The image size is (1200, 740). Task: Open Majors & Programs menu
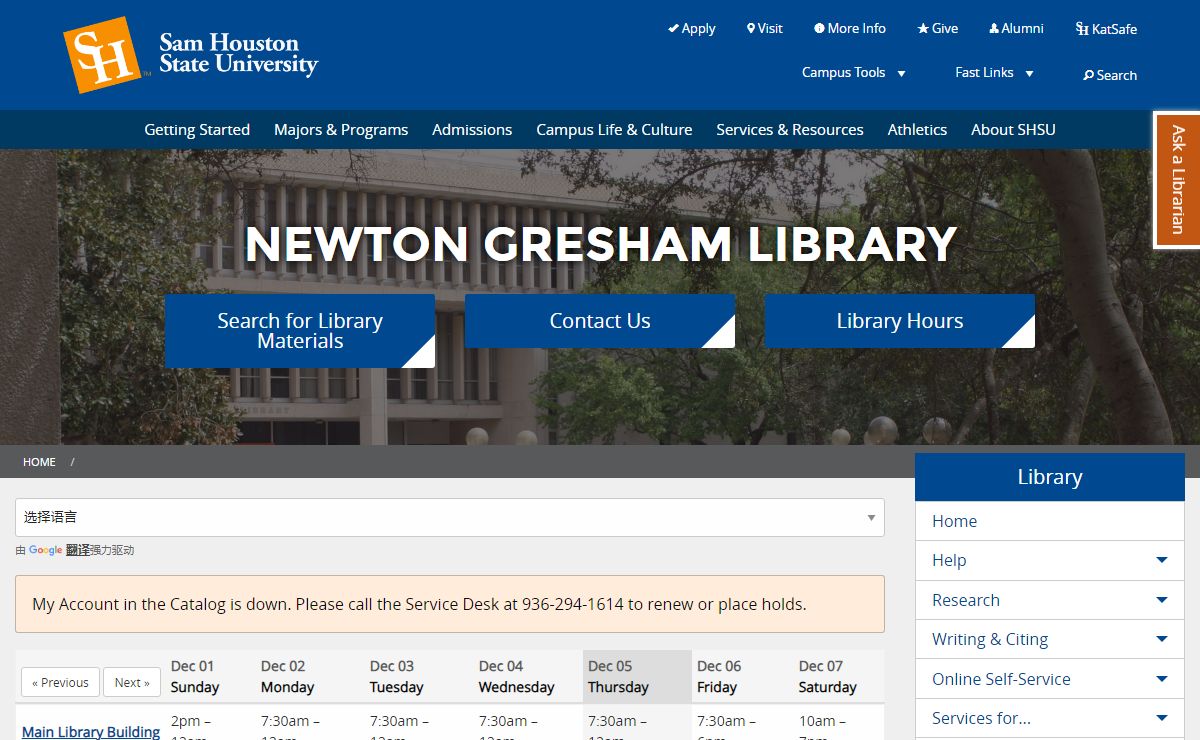click(x=341, y=129)
